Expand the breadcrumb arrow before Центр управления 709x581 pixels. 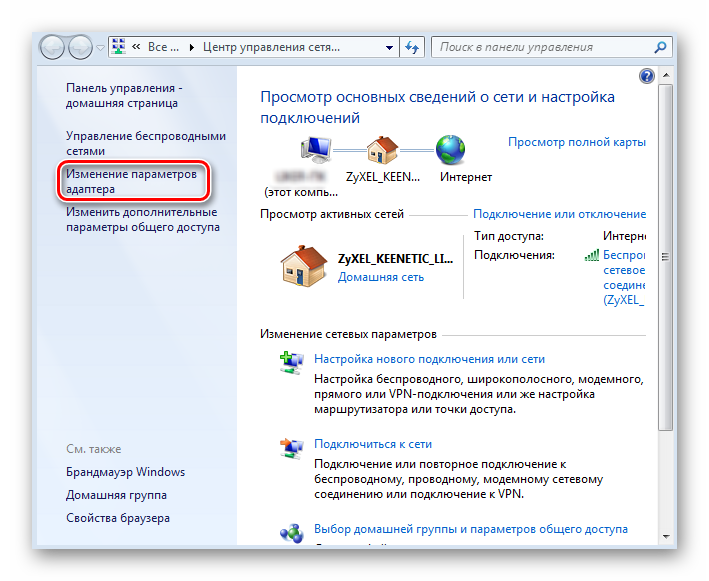click(192, 47)
